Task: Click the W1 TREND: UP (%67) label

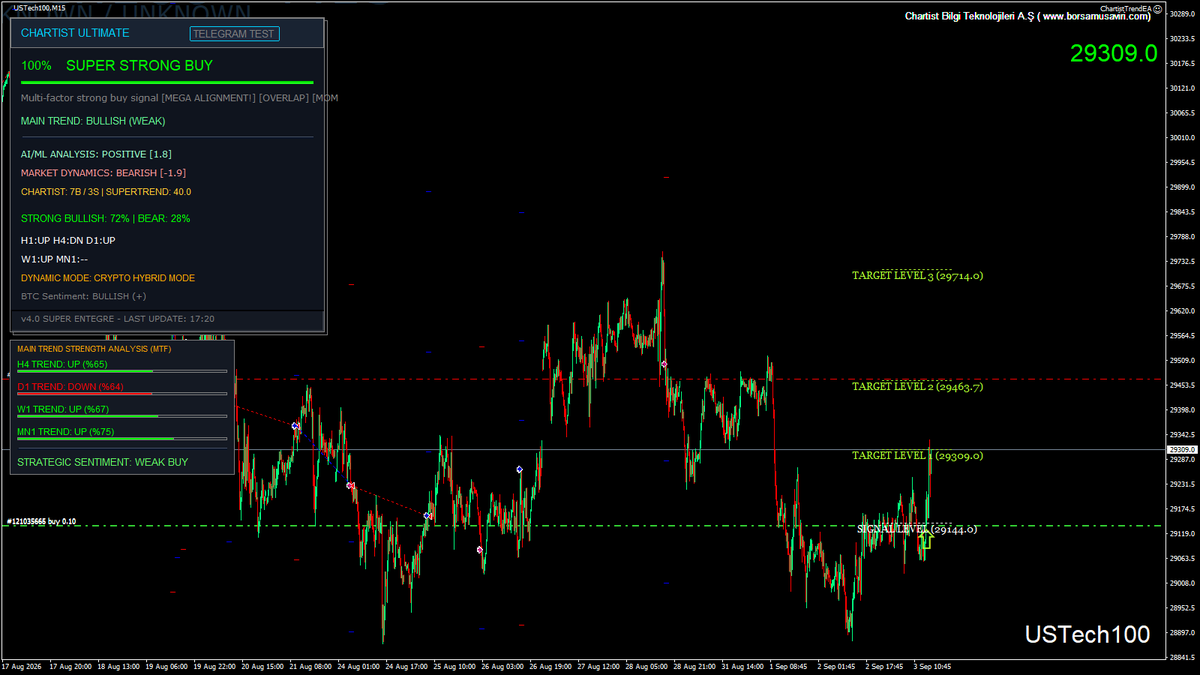Action: coord(63,409)
